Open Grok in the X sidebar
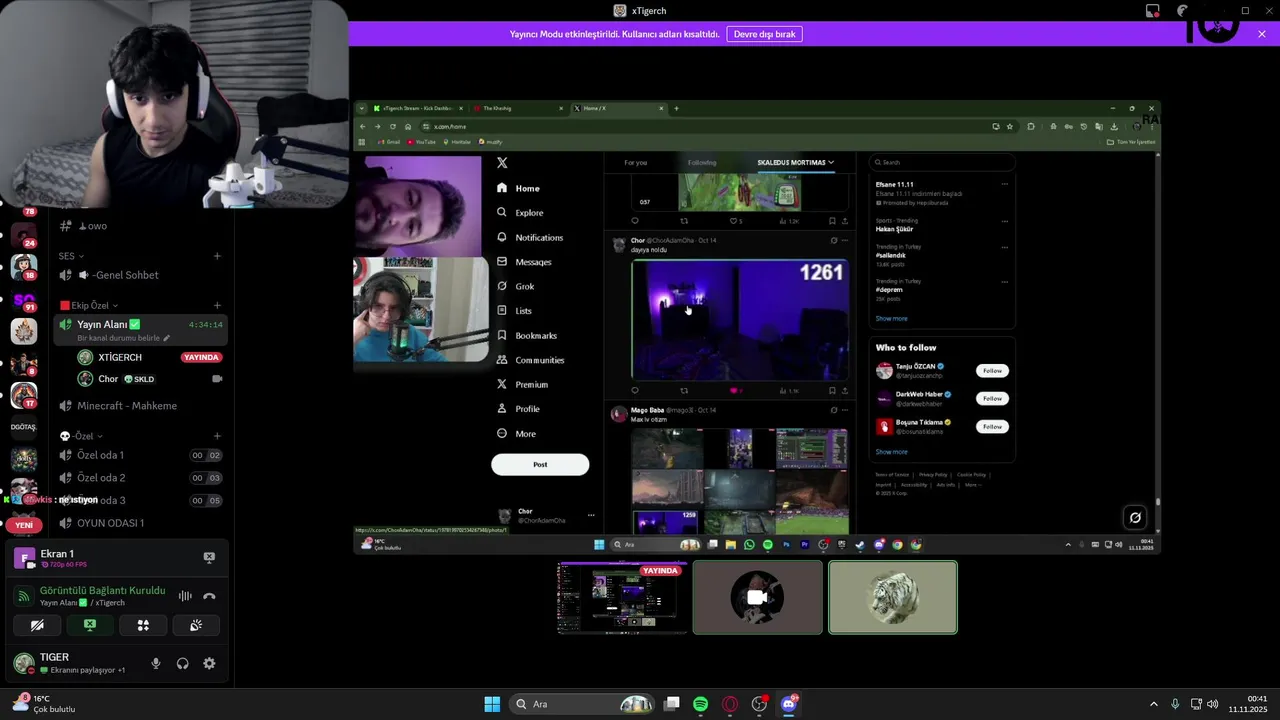The height and width of the screenshot is (720, 1280). 516,286
